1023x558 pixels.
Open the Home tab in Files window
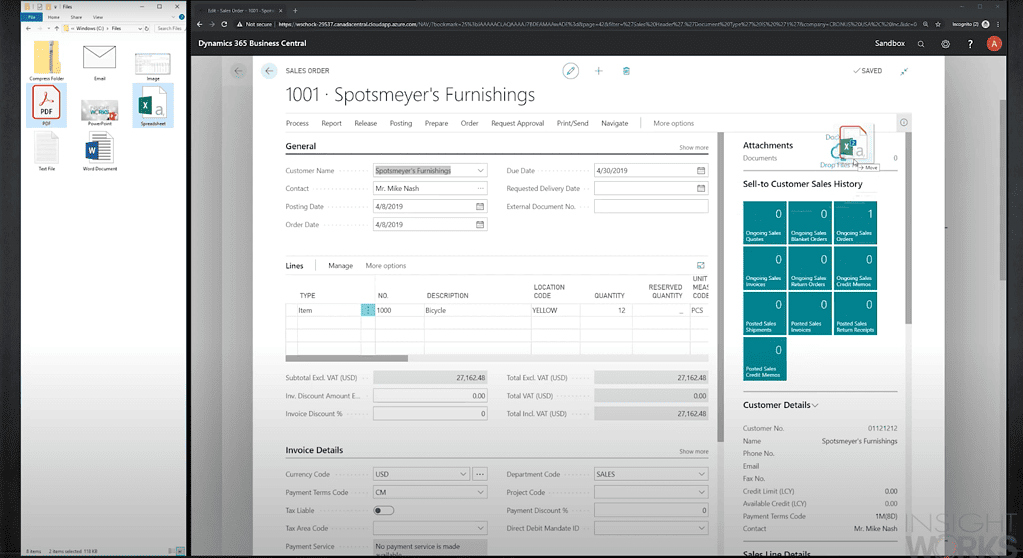point(53,17)
